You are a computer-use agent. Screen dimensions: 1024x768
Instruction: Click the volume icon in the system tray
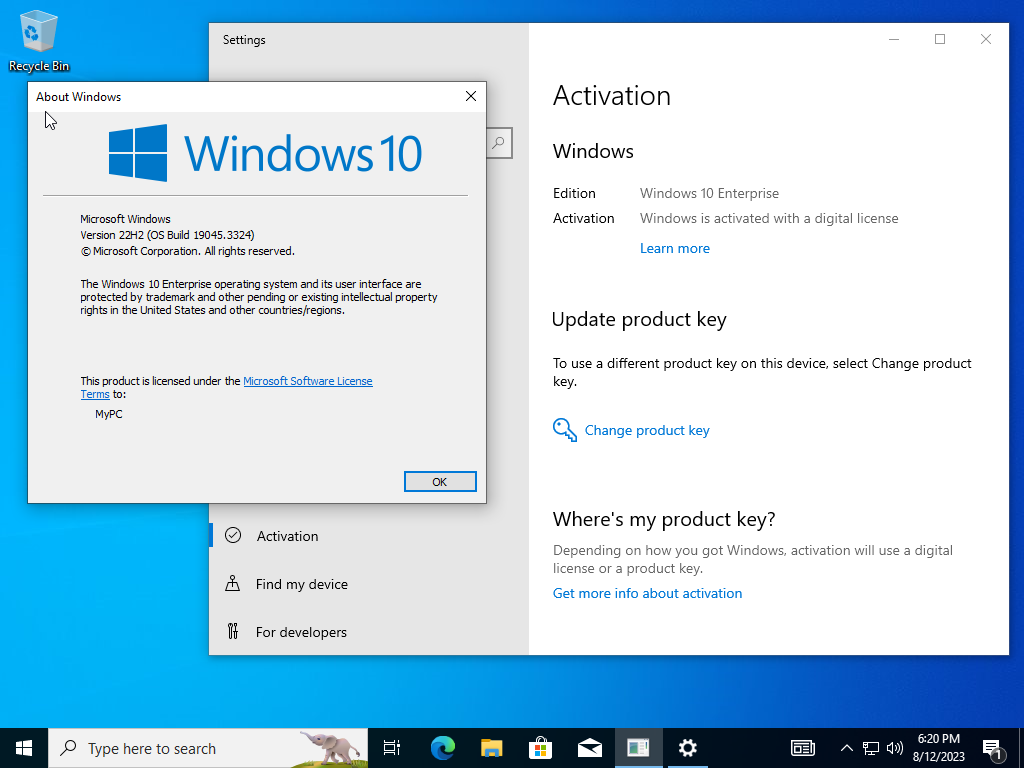coord(895,747)
